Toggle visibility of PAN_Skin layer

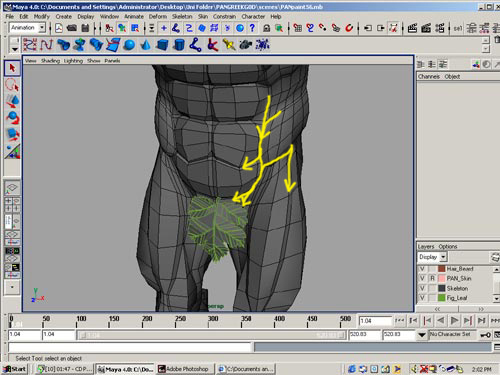point(422,278)
